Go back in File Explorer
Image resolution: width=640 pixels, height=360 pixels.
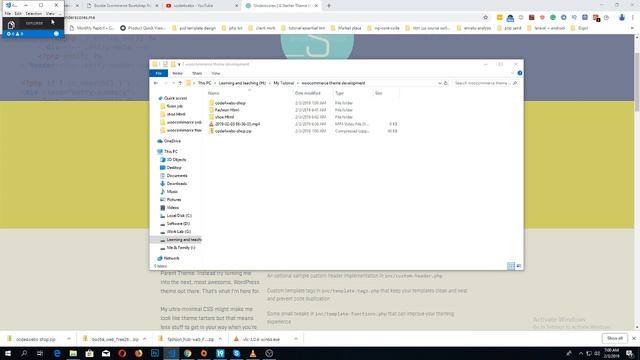tap(156, 83)
